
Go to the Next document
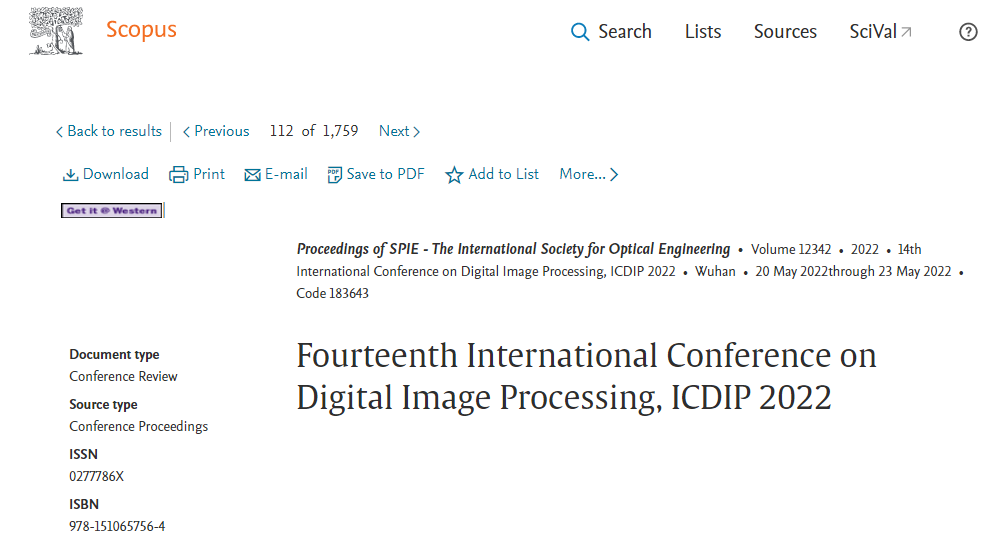[x=400, y=131]
